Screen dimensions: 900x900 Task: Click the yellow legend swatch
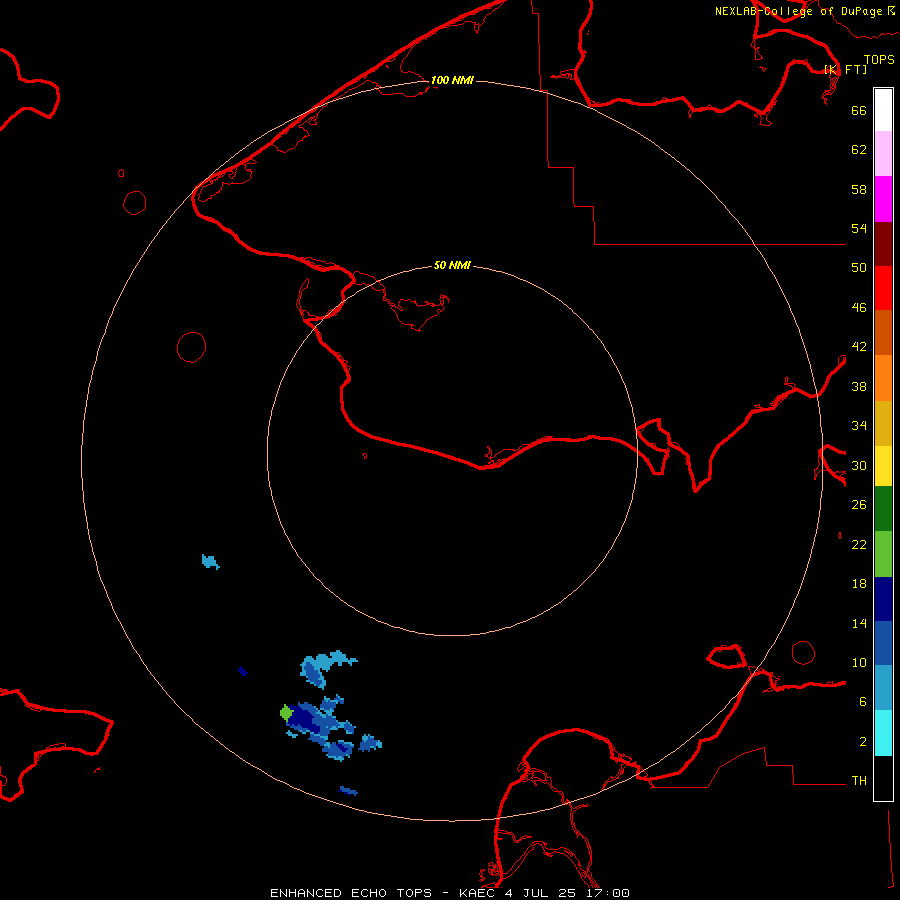pos(883,465)
